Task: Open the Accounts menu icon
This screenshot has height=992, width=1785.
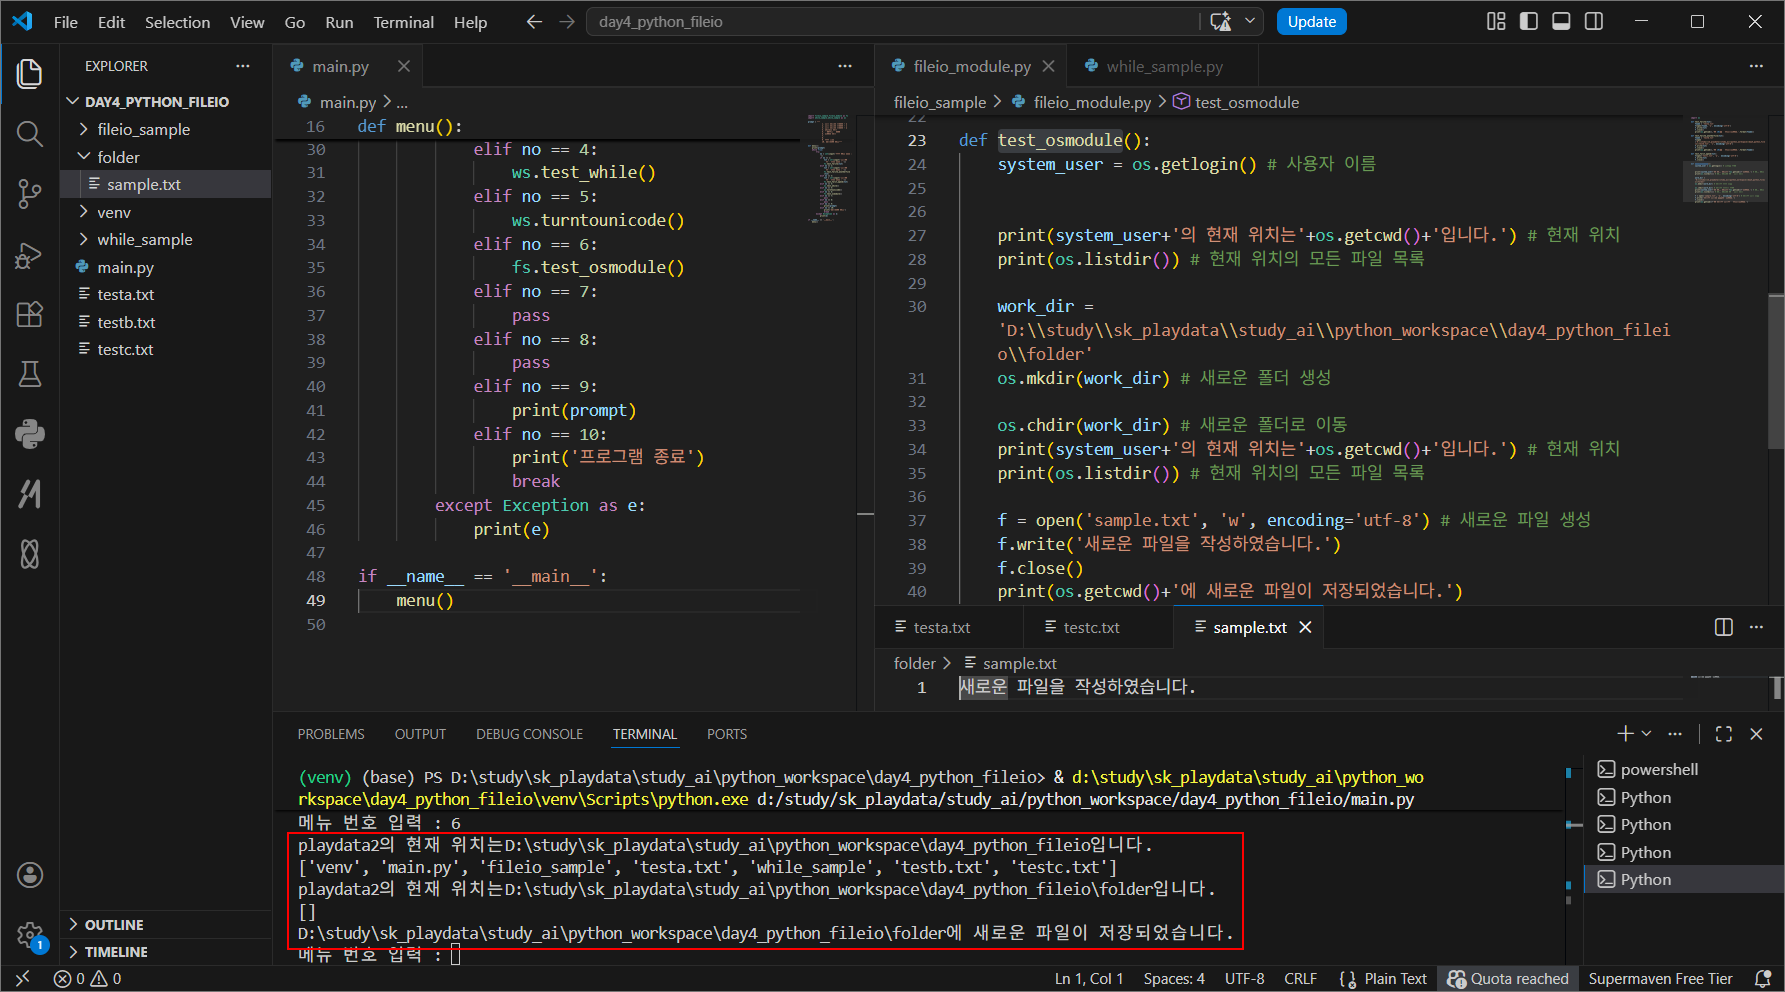Action: coord(30,875)
